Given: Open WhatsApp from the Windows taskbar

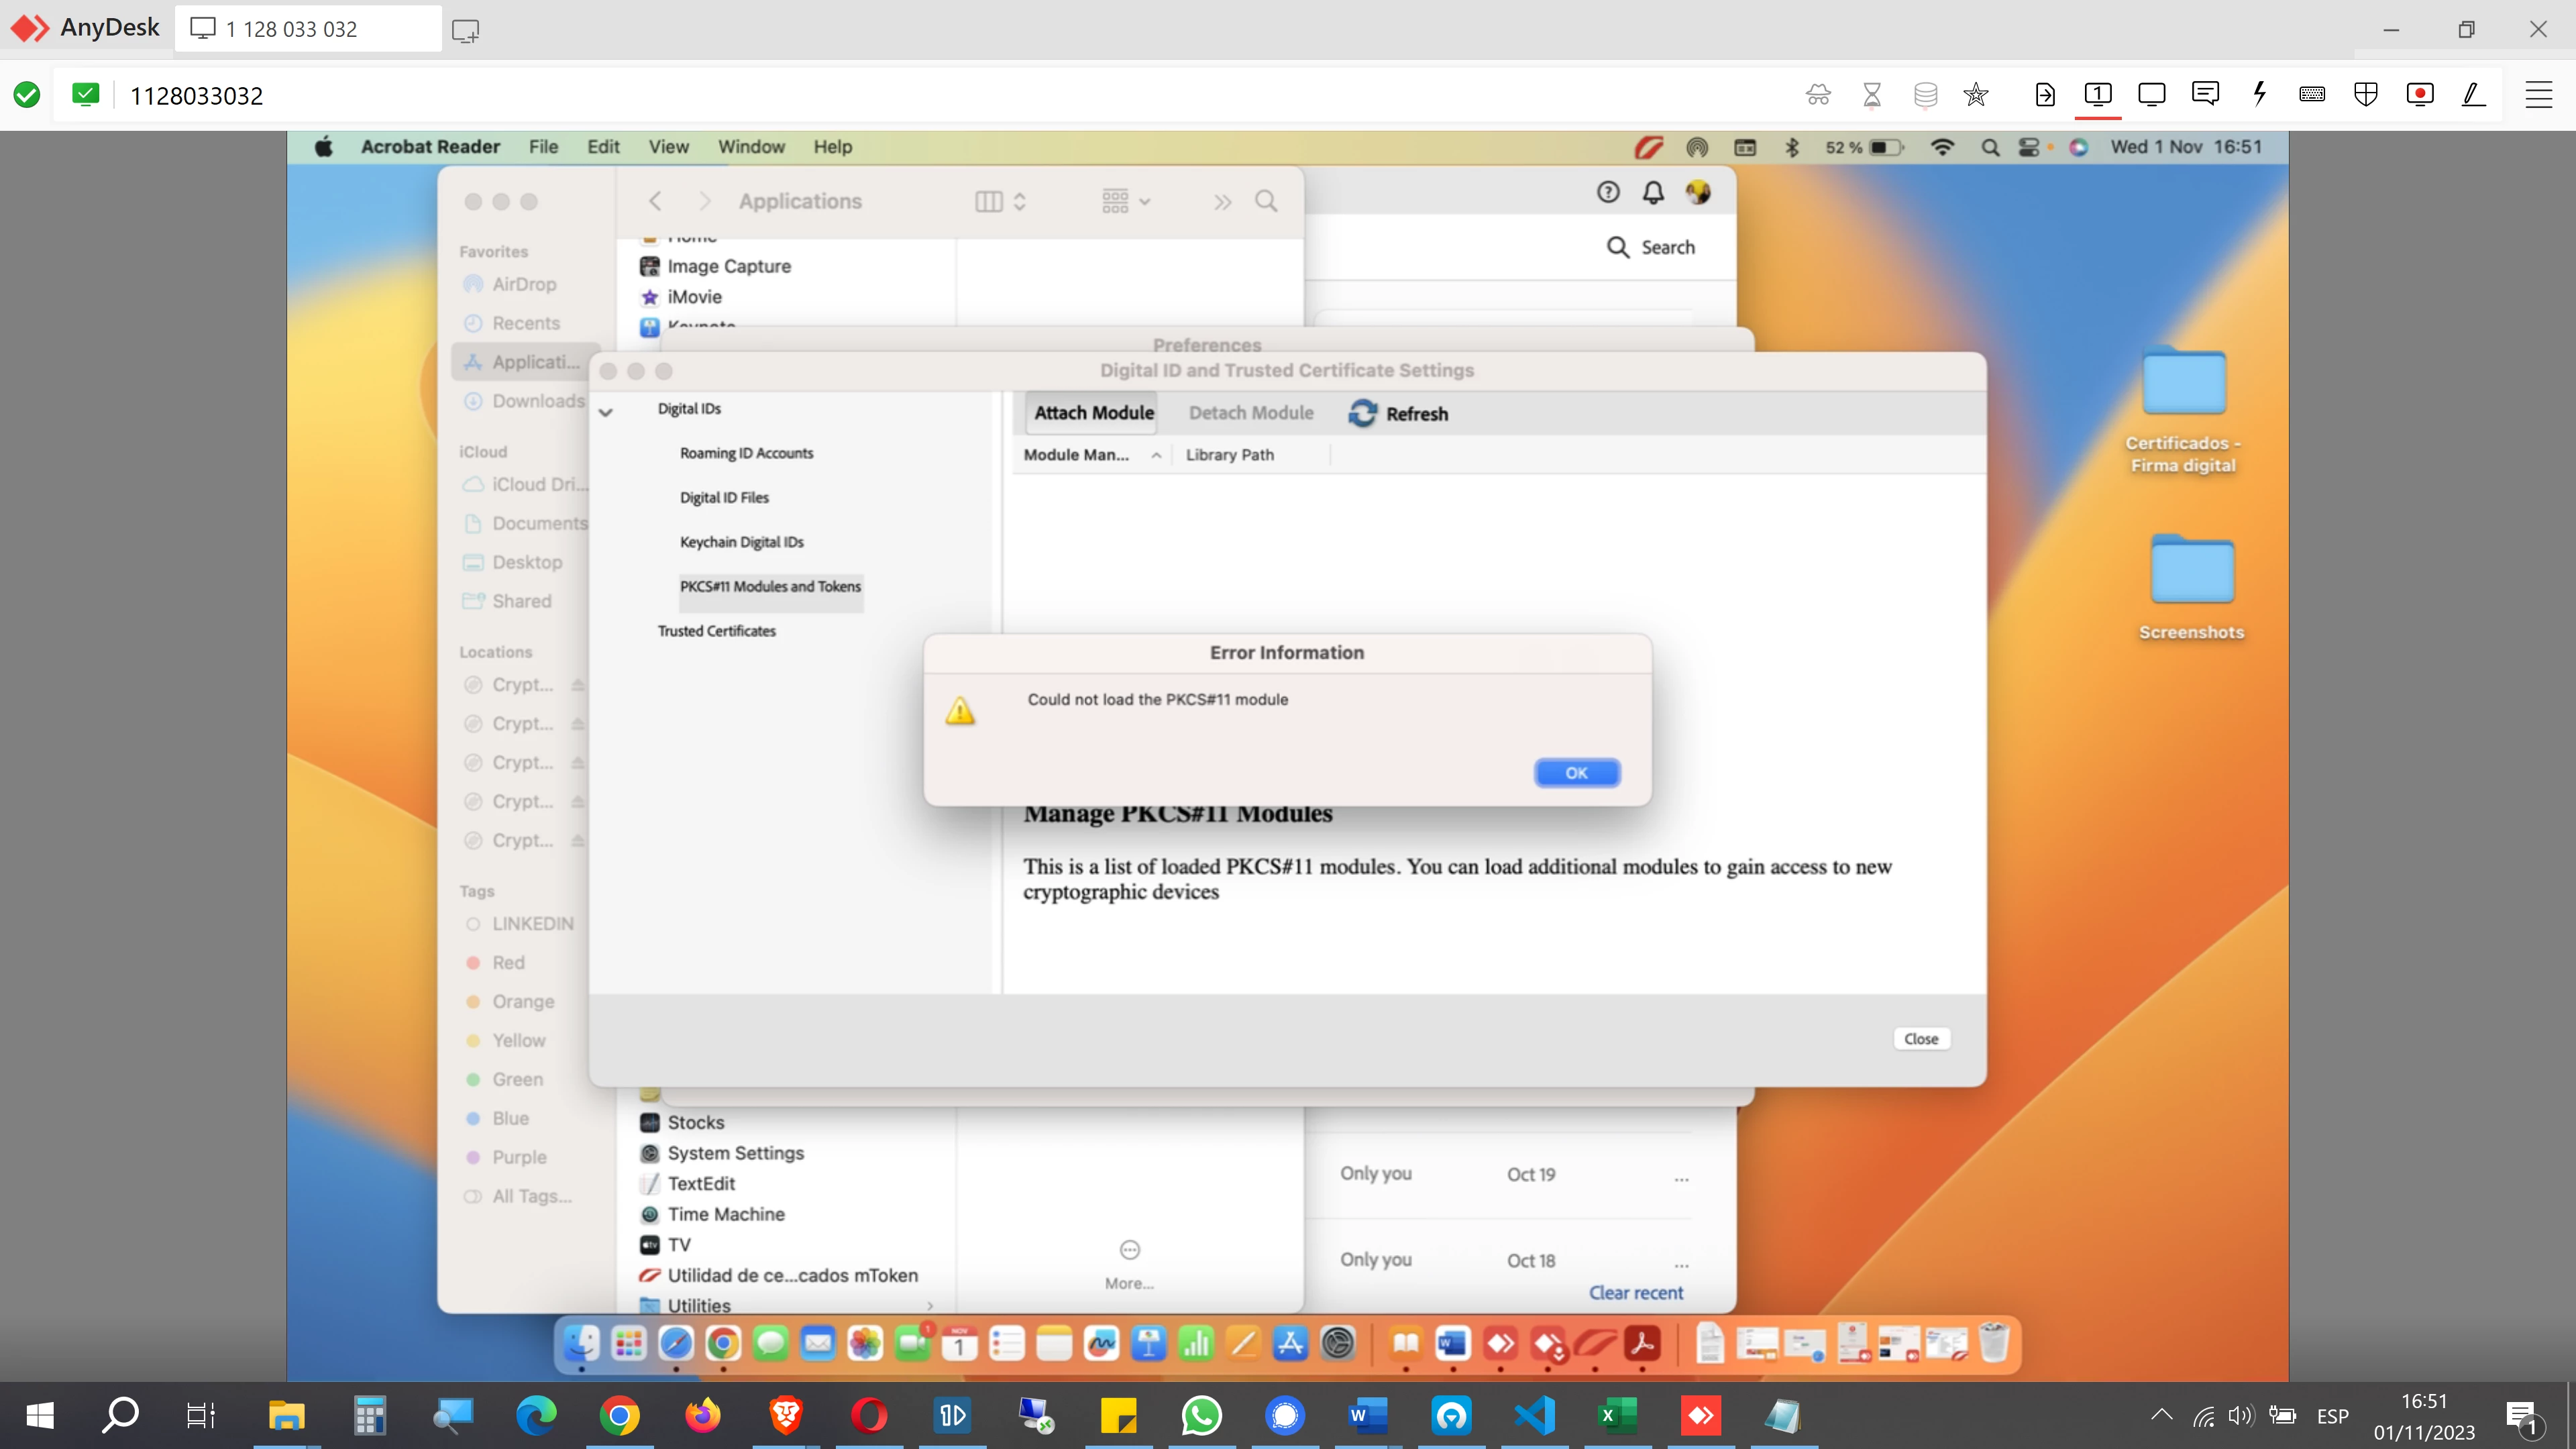Looking at the screenshot, I should [x=1201, y=1415].
